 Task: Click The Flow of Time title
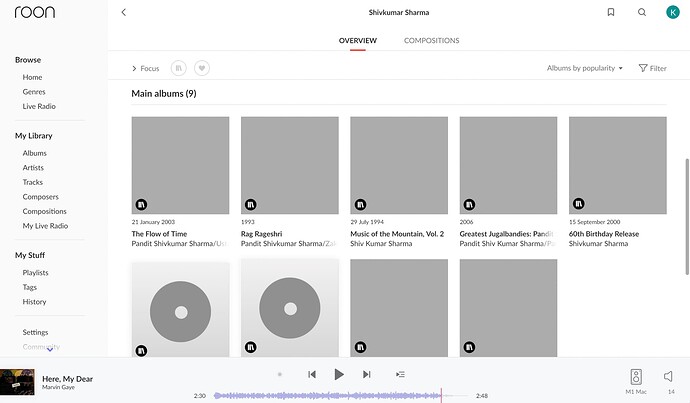[x=159, y=234]
